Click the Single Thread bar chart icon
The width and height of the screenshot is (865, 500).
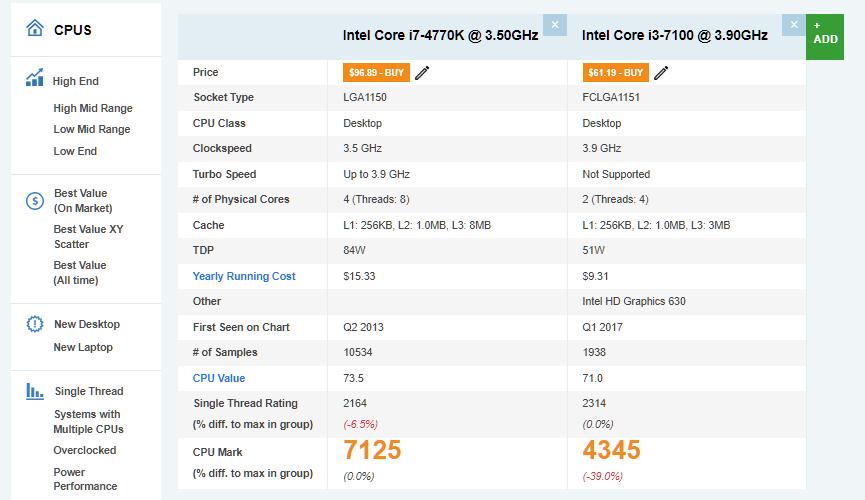pos(34,391)
